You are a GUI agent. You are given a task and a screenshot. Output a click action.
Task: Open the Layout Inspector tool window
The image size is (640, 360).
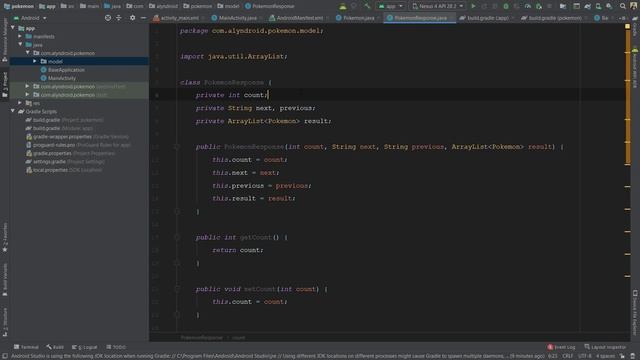coord(605,347)
